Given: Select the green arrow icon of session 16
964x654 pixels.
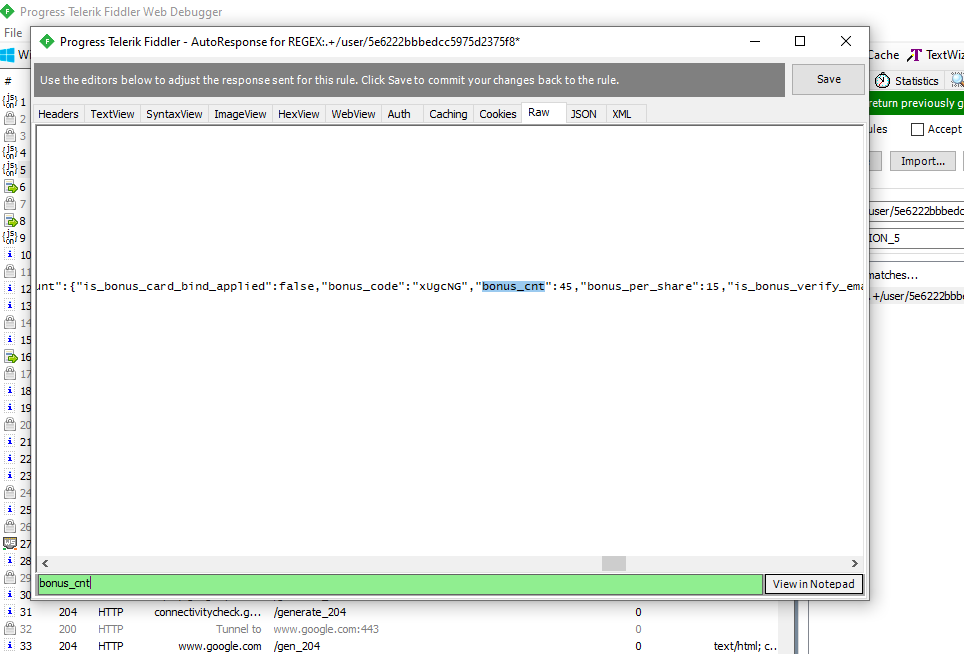Looking at the screenshot, I should [x=10, y=357].
